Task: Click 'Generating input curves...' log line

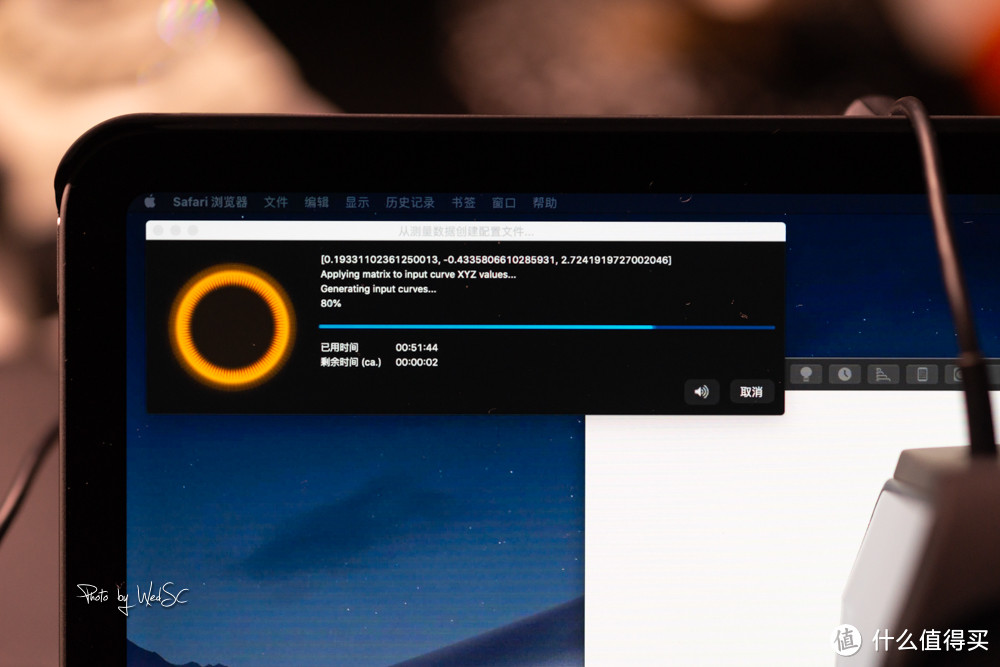Action: (378, 289)
